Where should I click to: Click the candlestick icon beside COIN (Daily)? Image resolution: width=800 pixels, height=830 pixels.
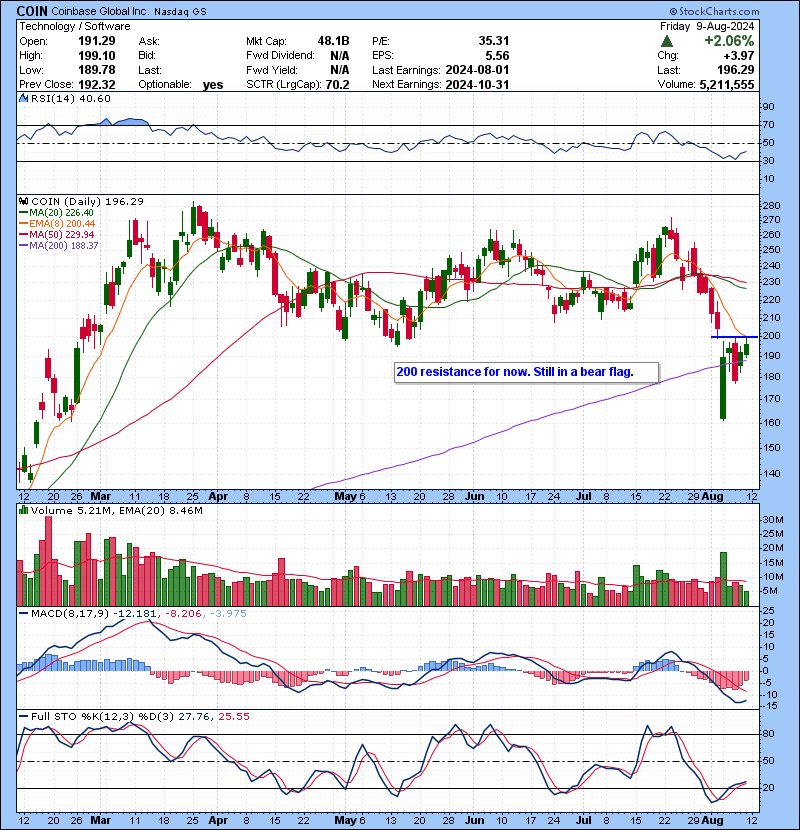point(23,201)
